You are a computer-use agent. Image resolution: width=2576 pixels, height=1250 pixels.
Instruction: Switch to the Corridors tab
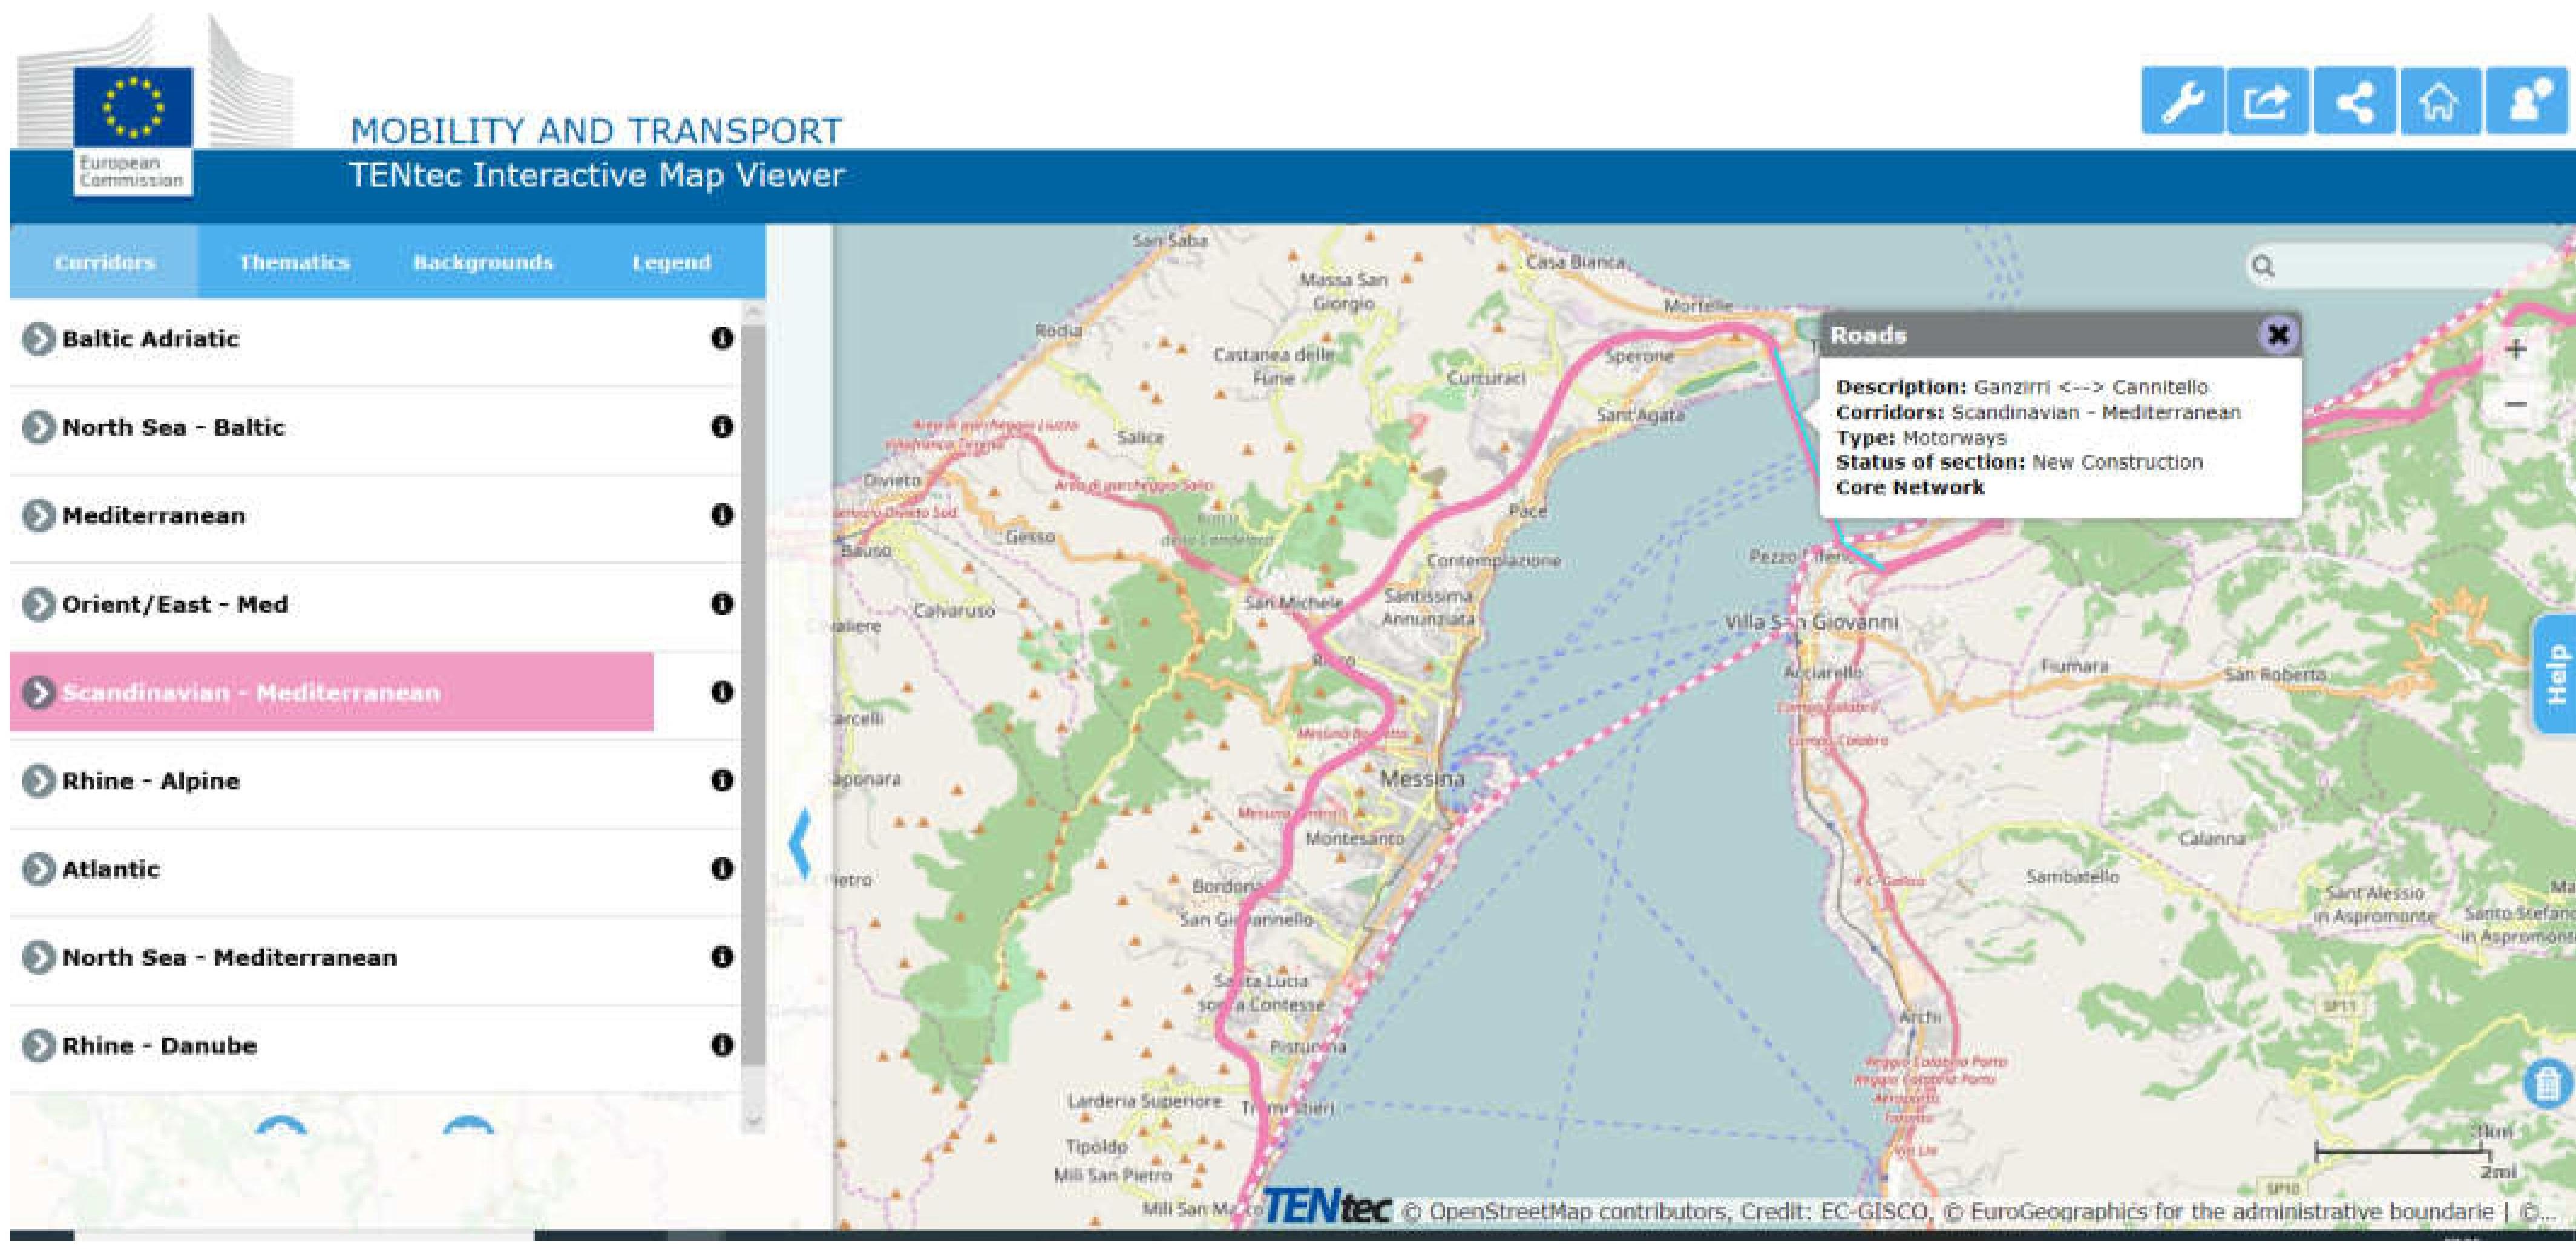tap(104, 262)
